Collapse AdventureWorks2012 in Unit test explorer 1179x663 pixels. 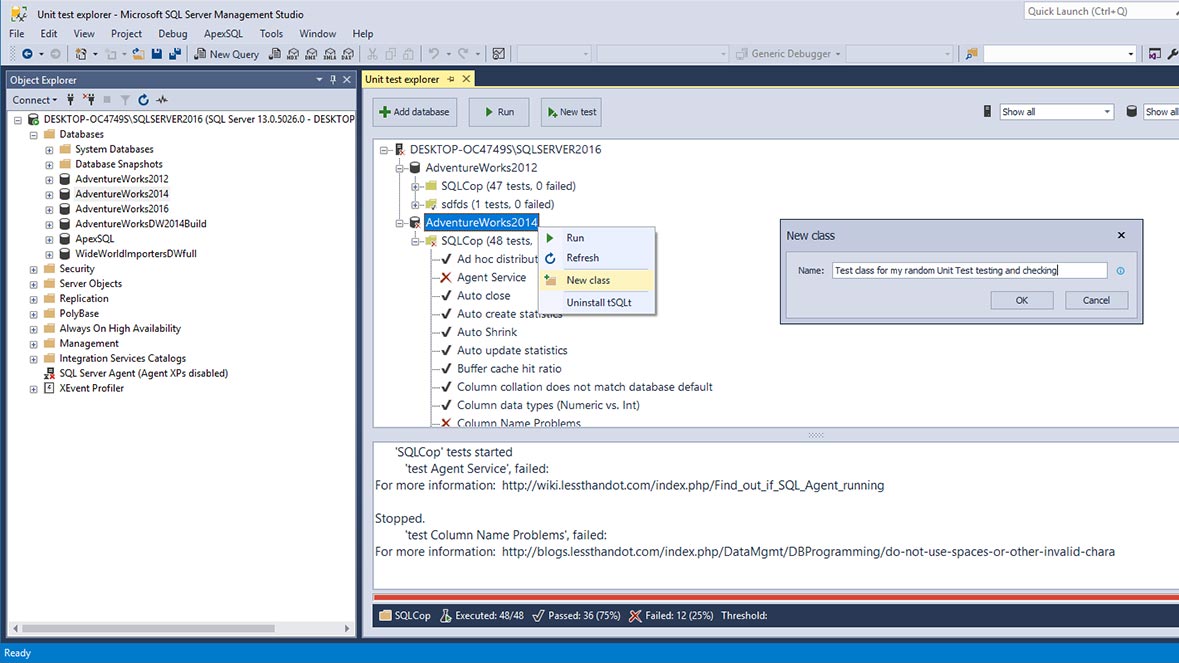[x=399, y=168]
